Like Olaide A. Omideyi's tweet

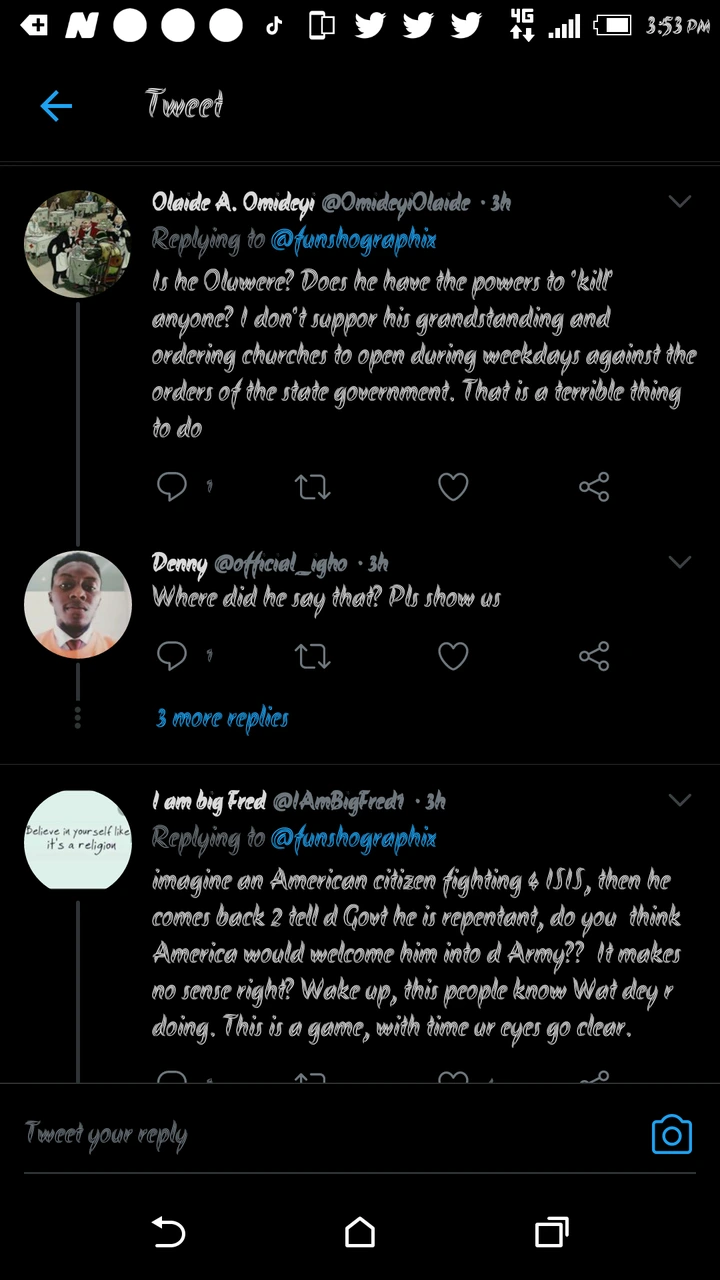[x=453, y=487]
